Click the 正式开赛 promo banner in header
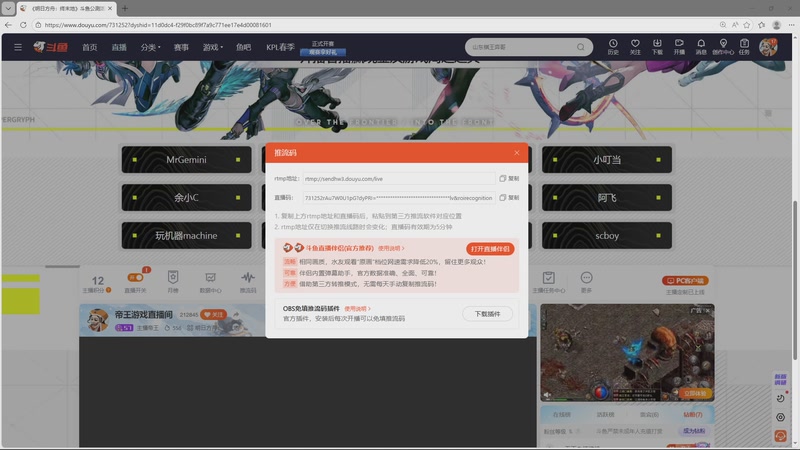The image size is (800, 450). [x=323, y=48]
